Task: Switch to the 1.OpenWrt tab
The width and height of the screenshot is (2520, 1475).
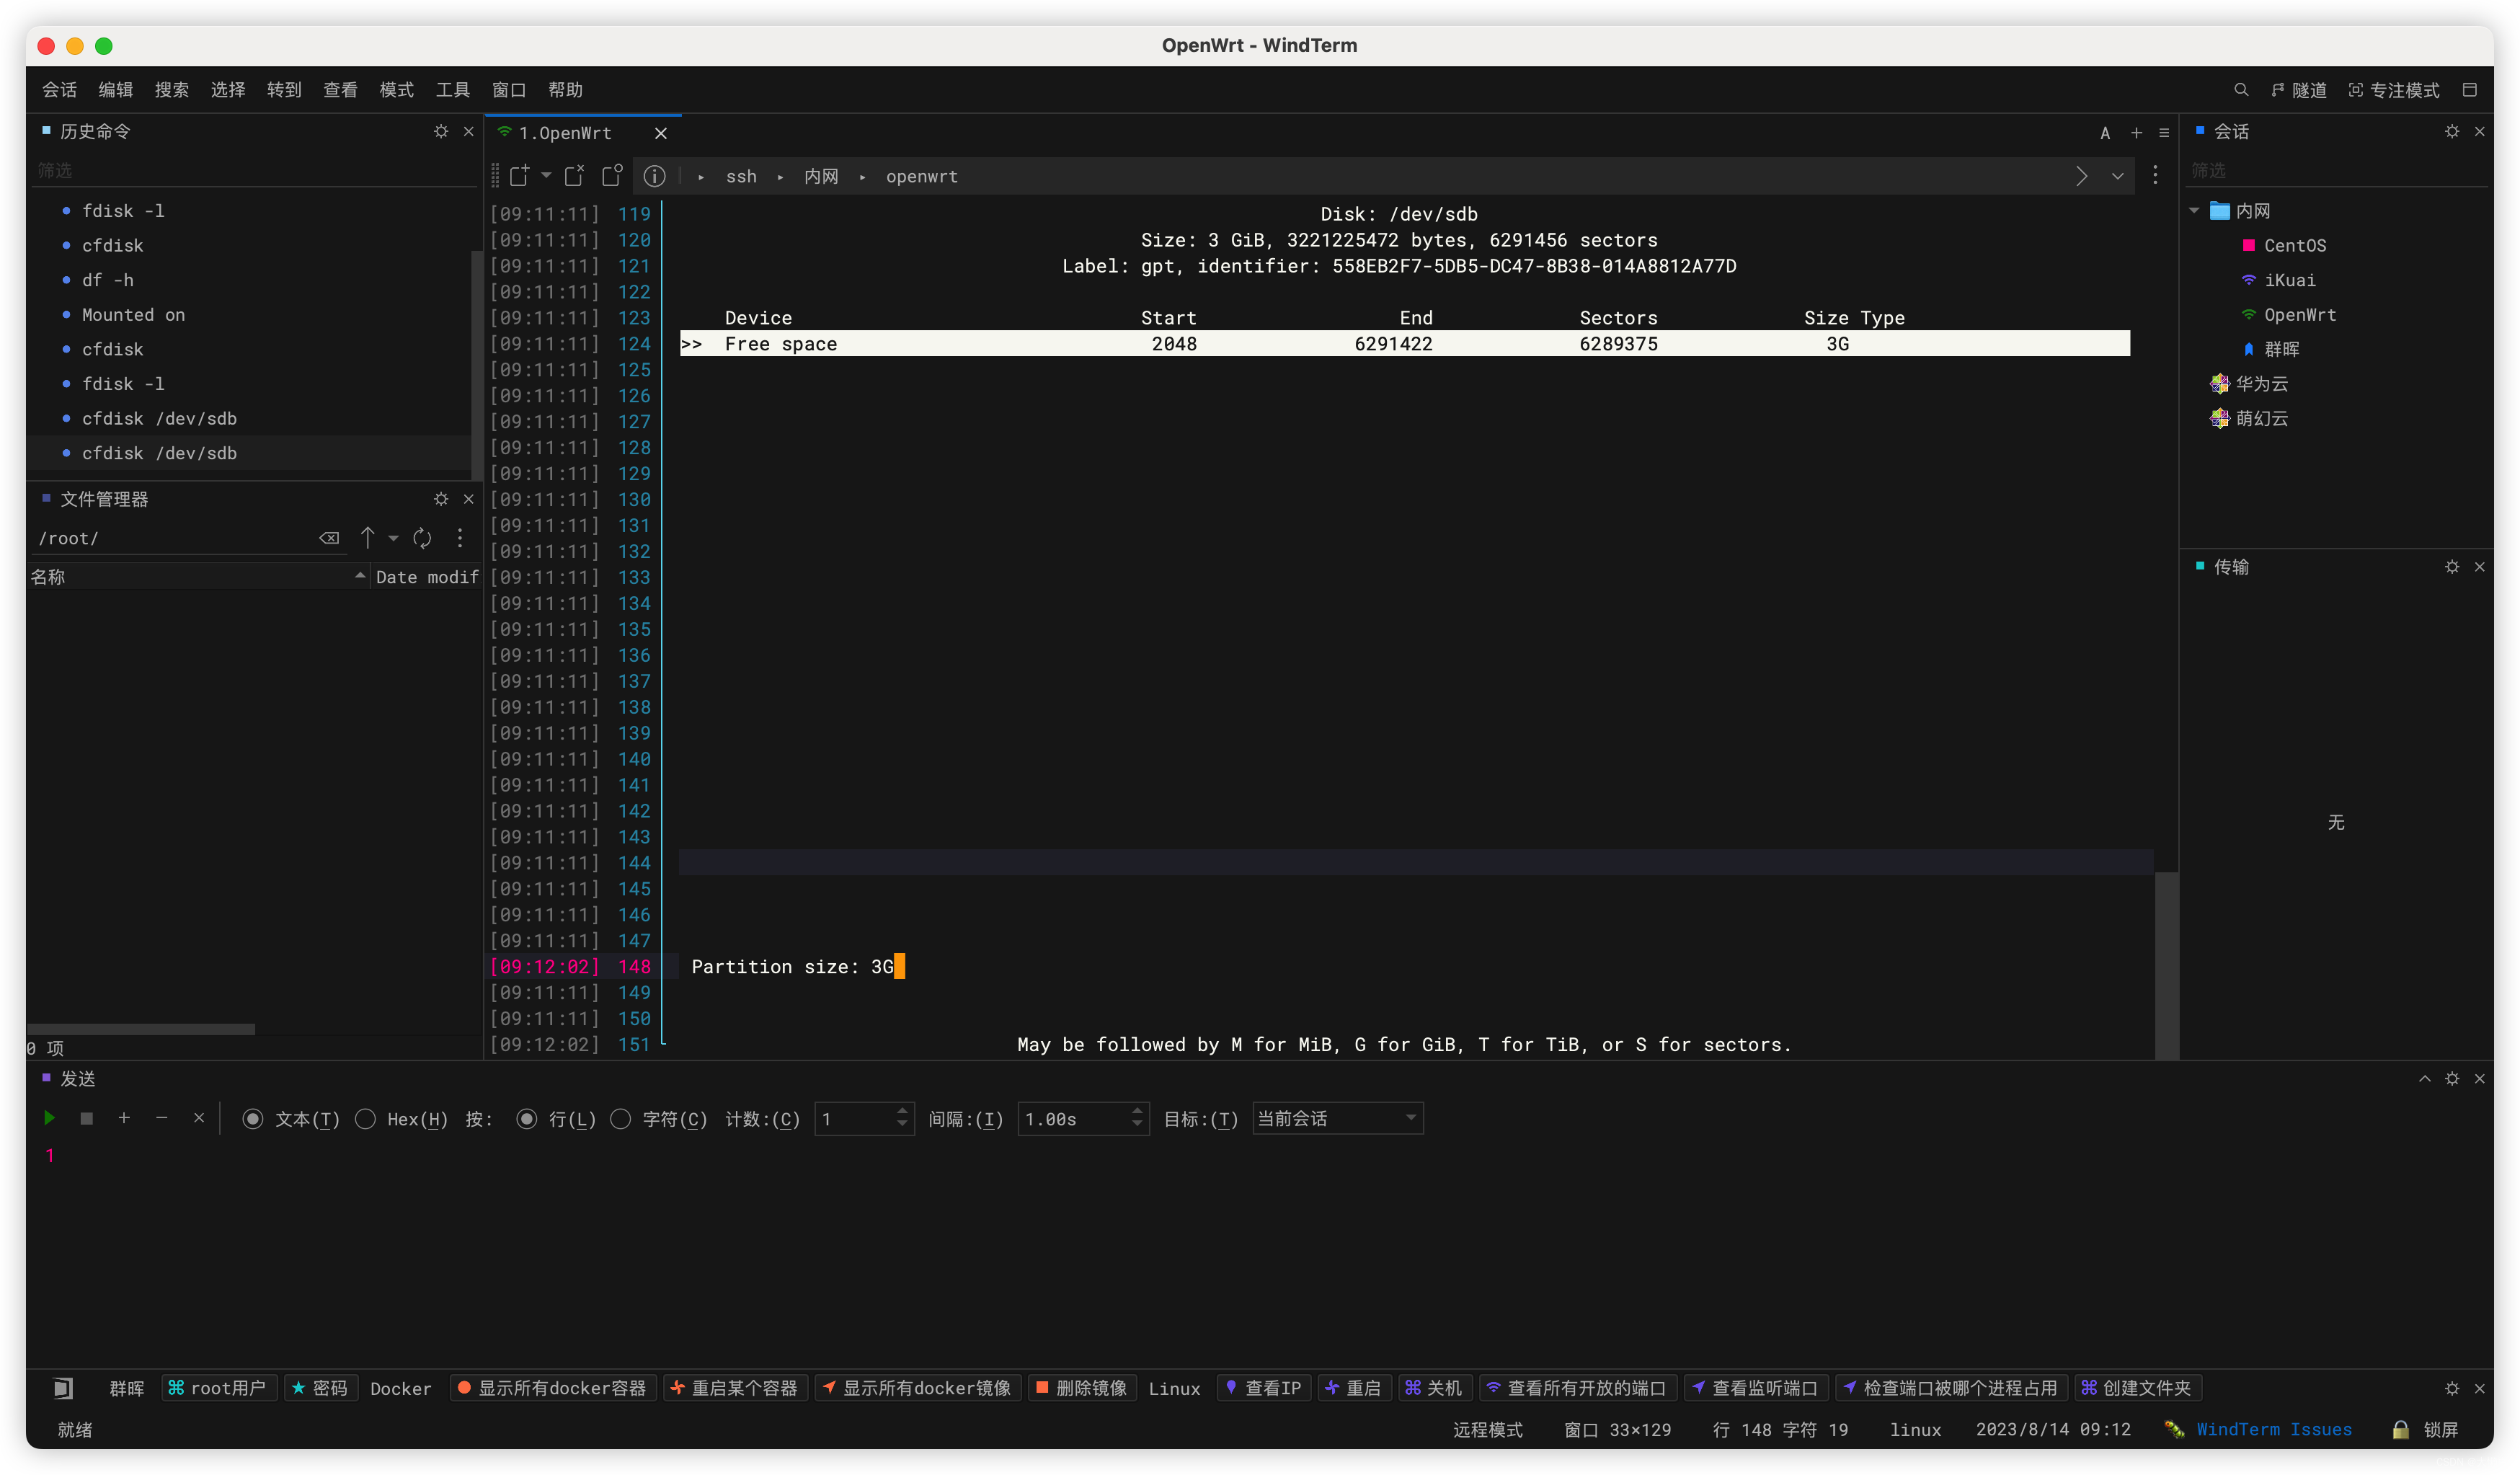Action: (x=566, y=133)
